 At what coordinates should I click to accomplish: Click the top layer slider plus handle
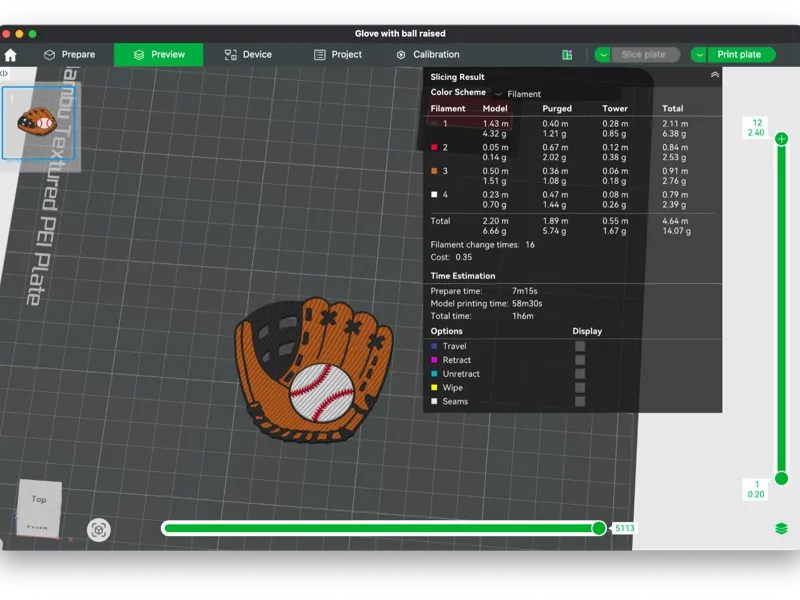[781, 139]
